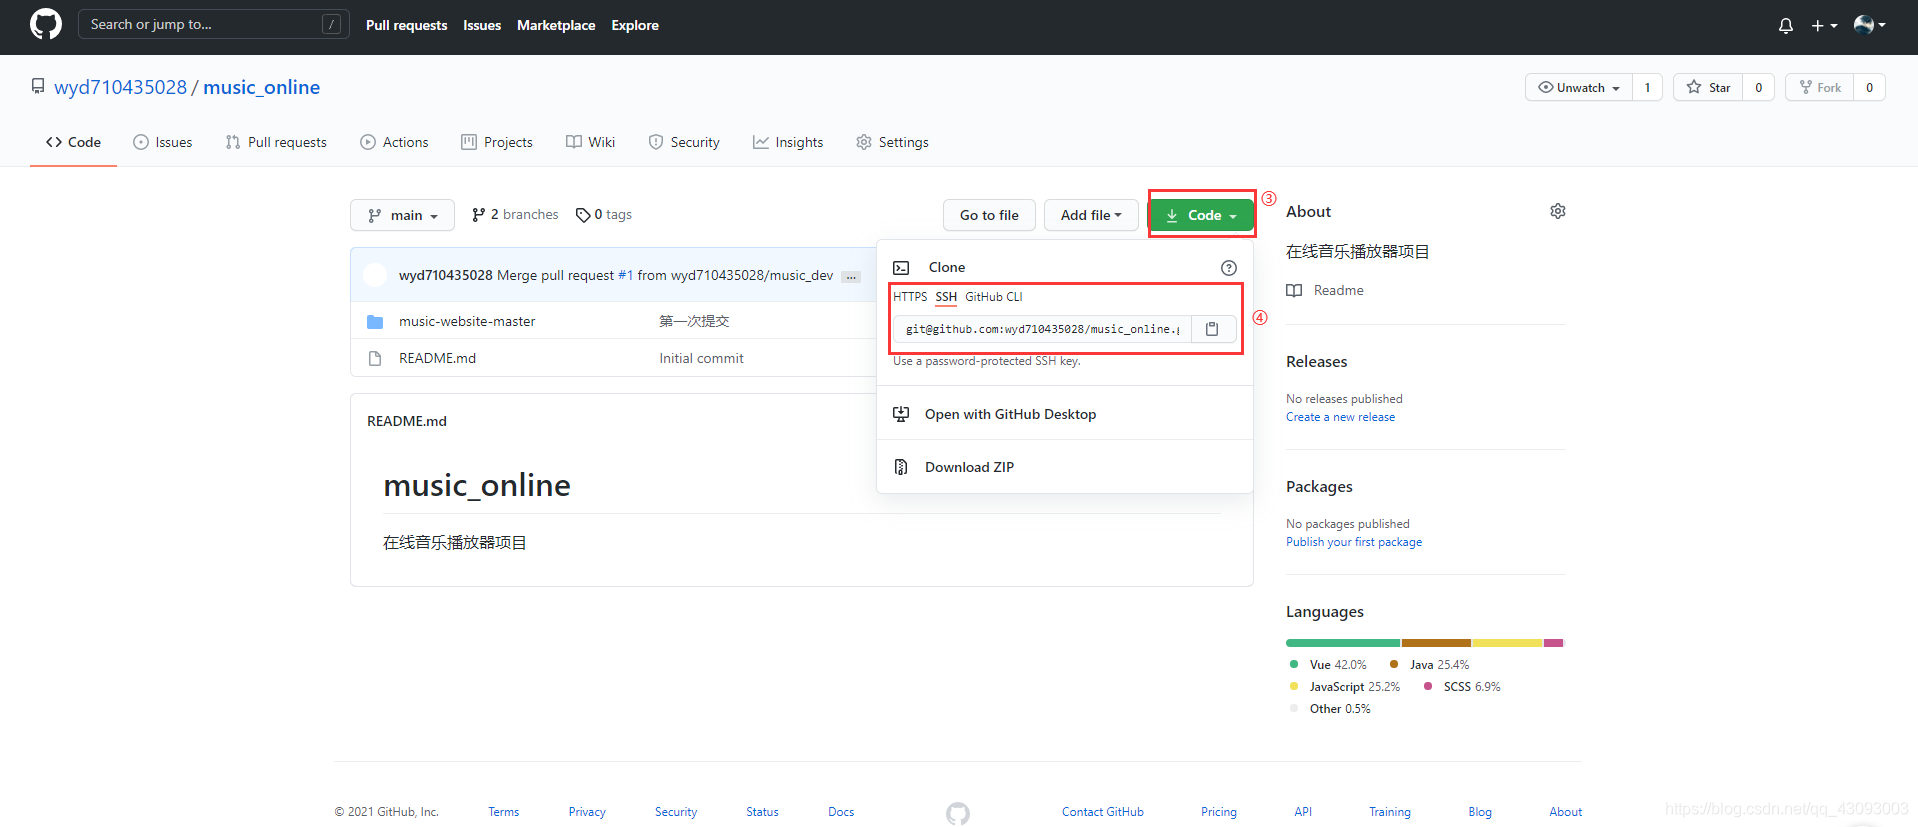Switch to the Settings tab
Screen dimensions: 1918x827
pyautogui.click(x=892, y=142)
